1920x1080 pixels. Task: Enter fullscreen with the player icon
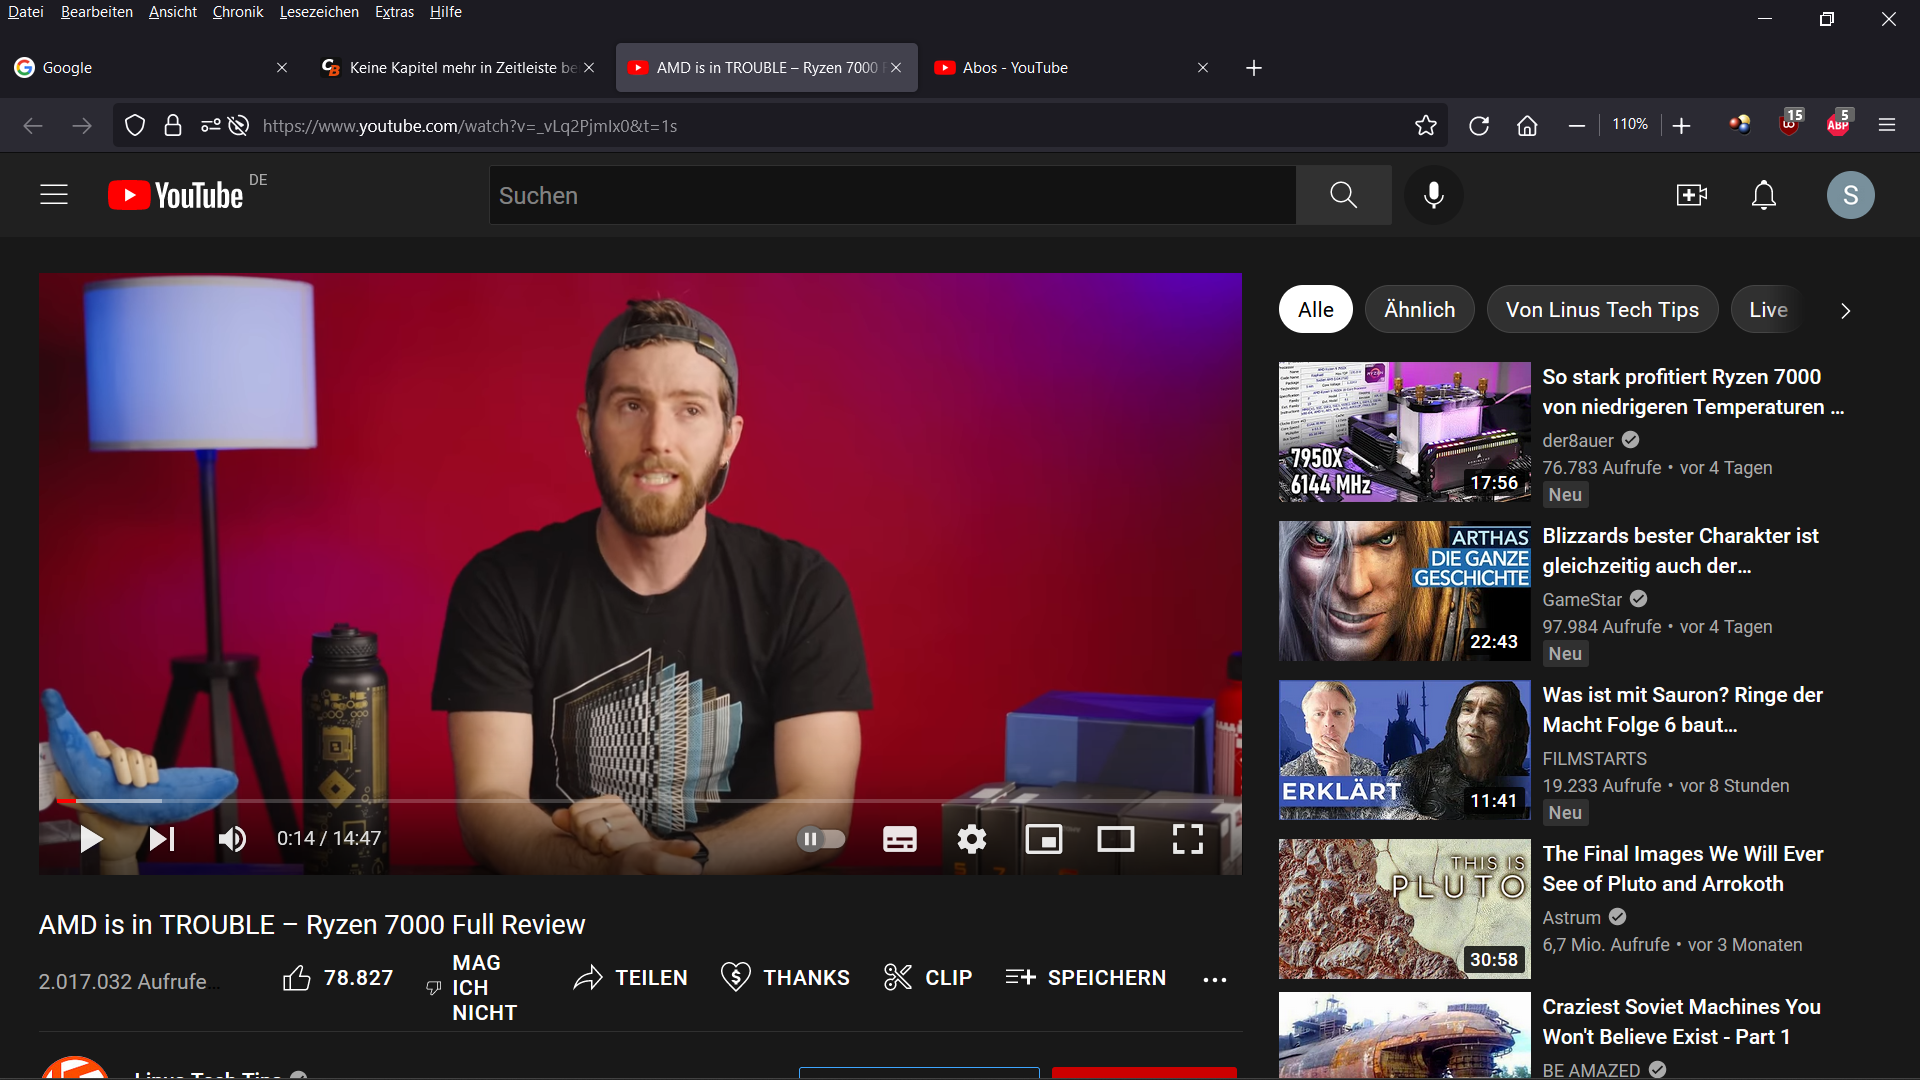[1187, 839]
